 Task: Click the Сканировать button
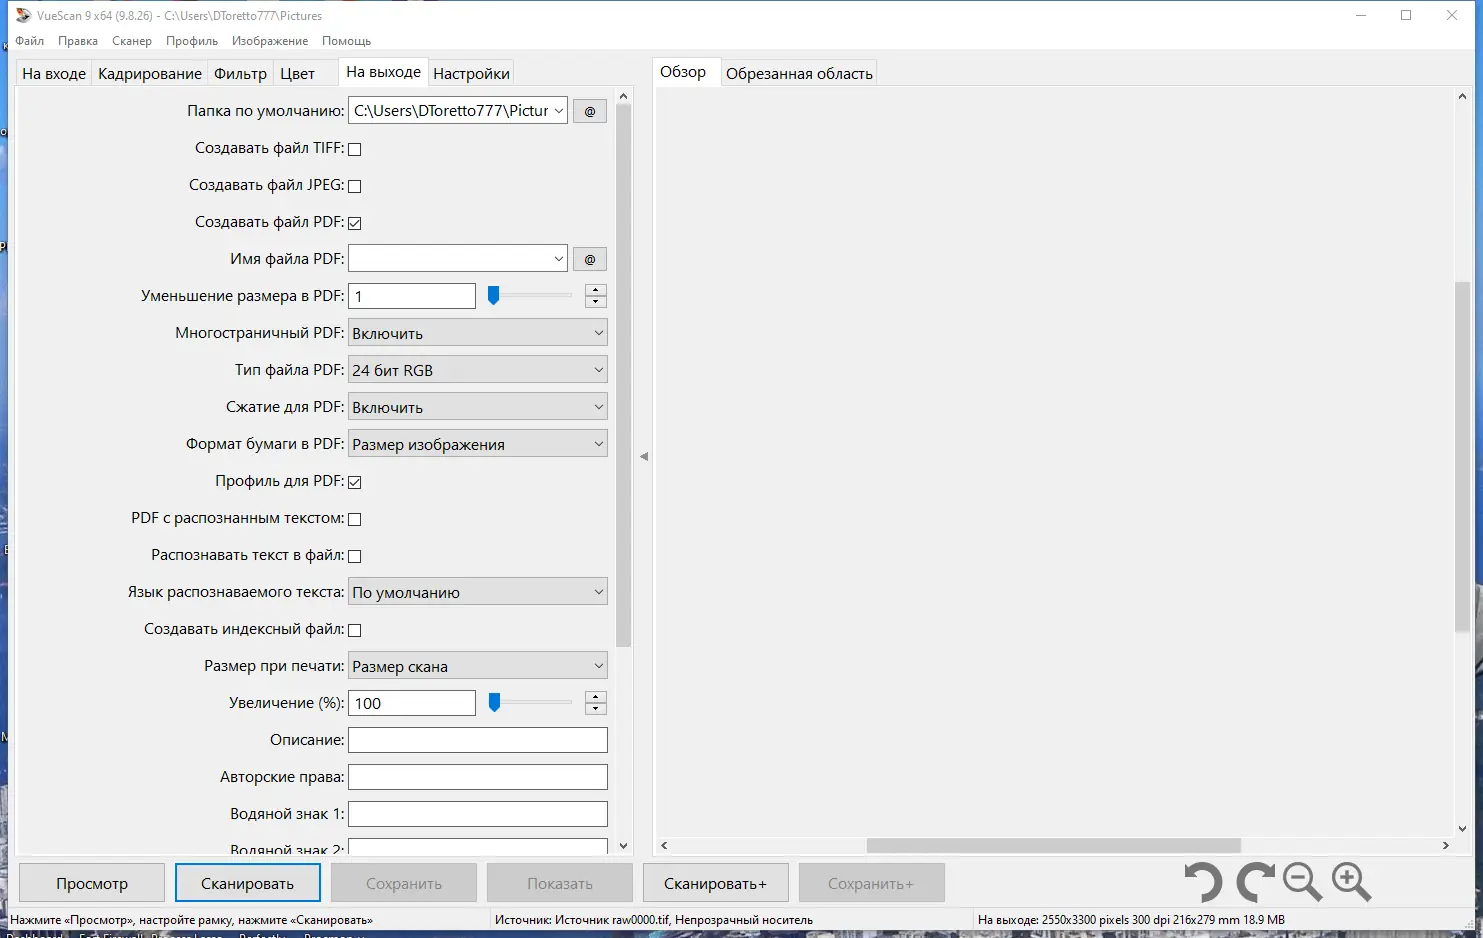coord(248,883)
